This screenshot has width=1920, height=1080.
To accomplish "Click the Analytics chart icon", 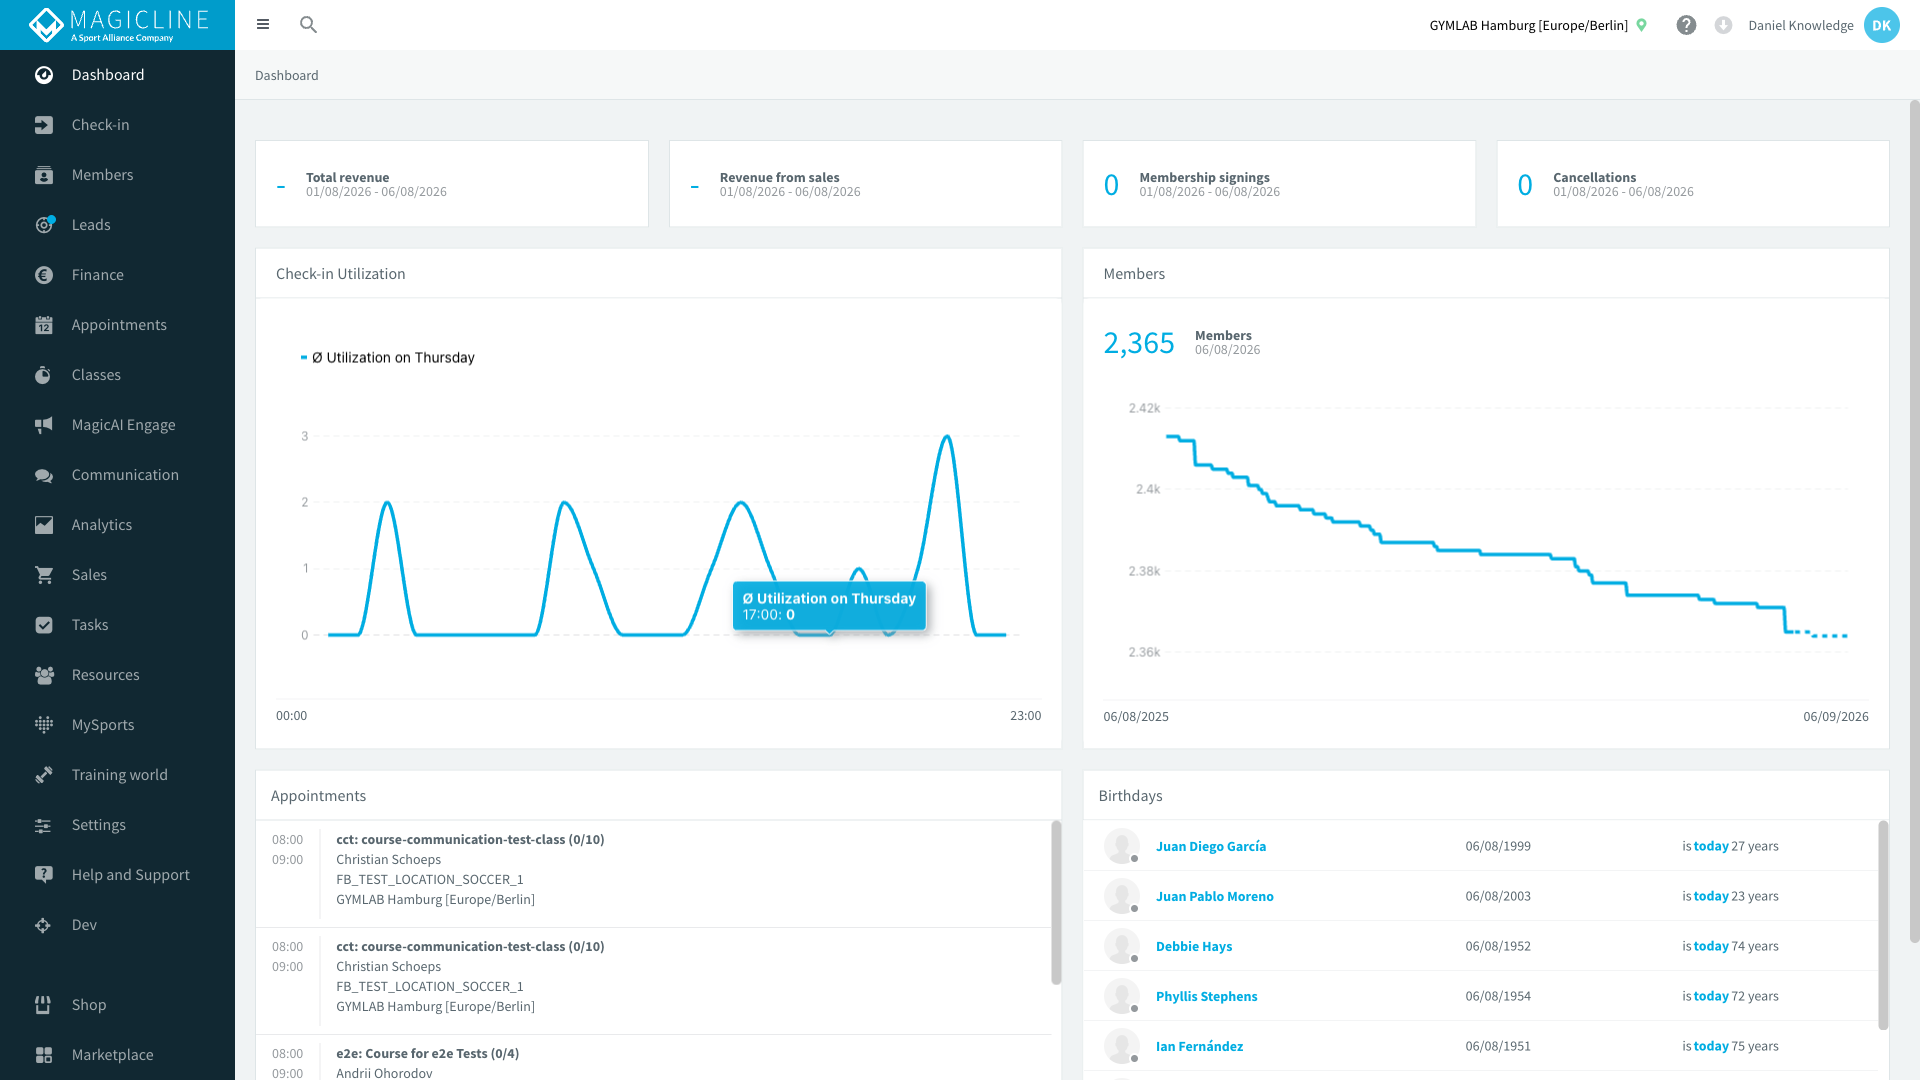I will (x=44, y=525).
